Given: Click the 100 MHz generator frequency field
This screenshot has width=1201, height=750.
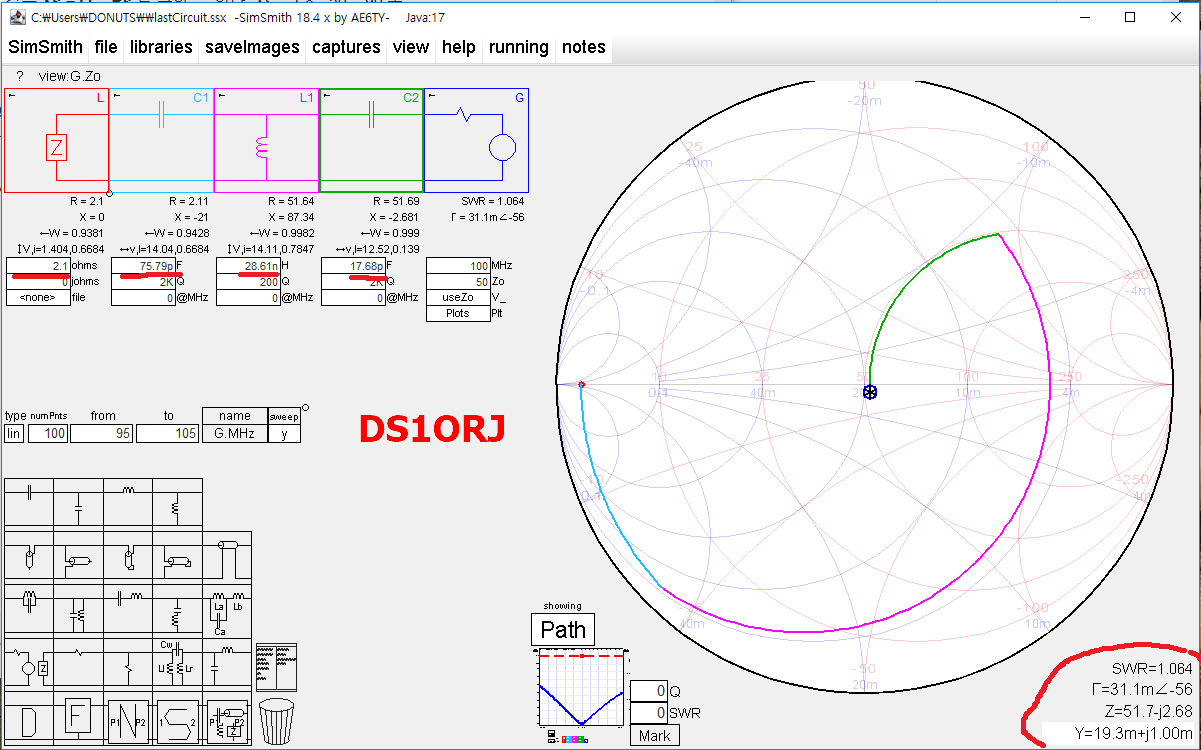Looking at the screenshot, I should coord(458,266).
